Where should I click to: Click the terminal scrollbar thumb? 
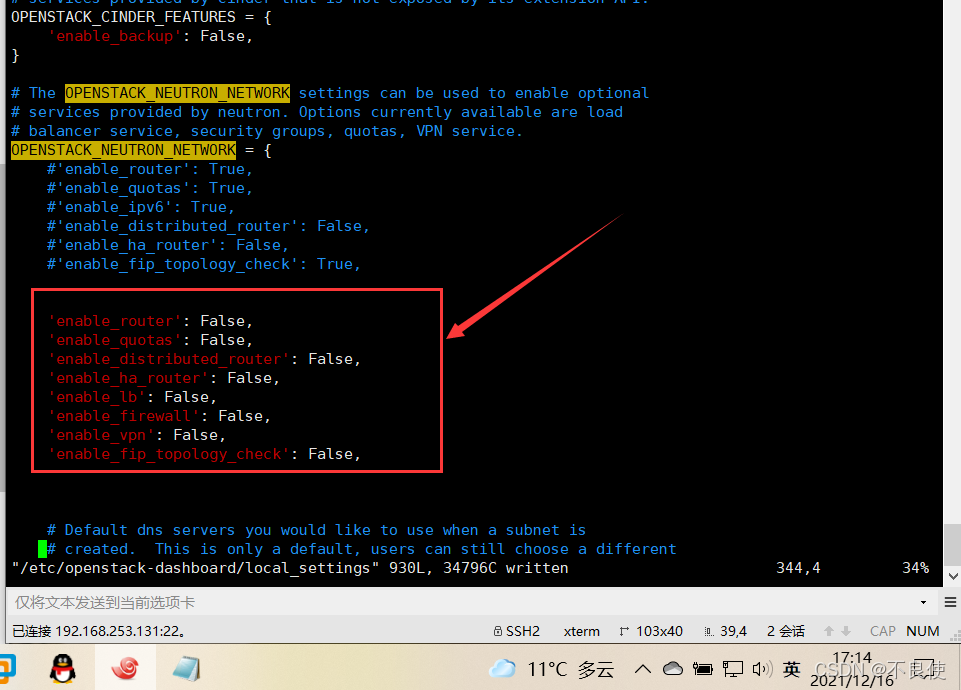tap(952, 545)
